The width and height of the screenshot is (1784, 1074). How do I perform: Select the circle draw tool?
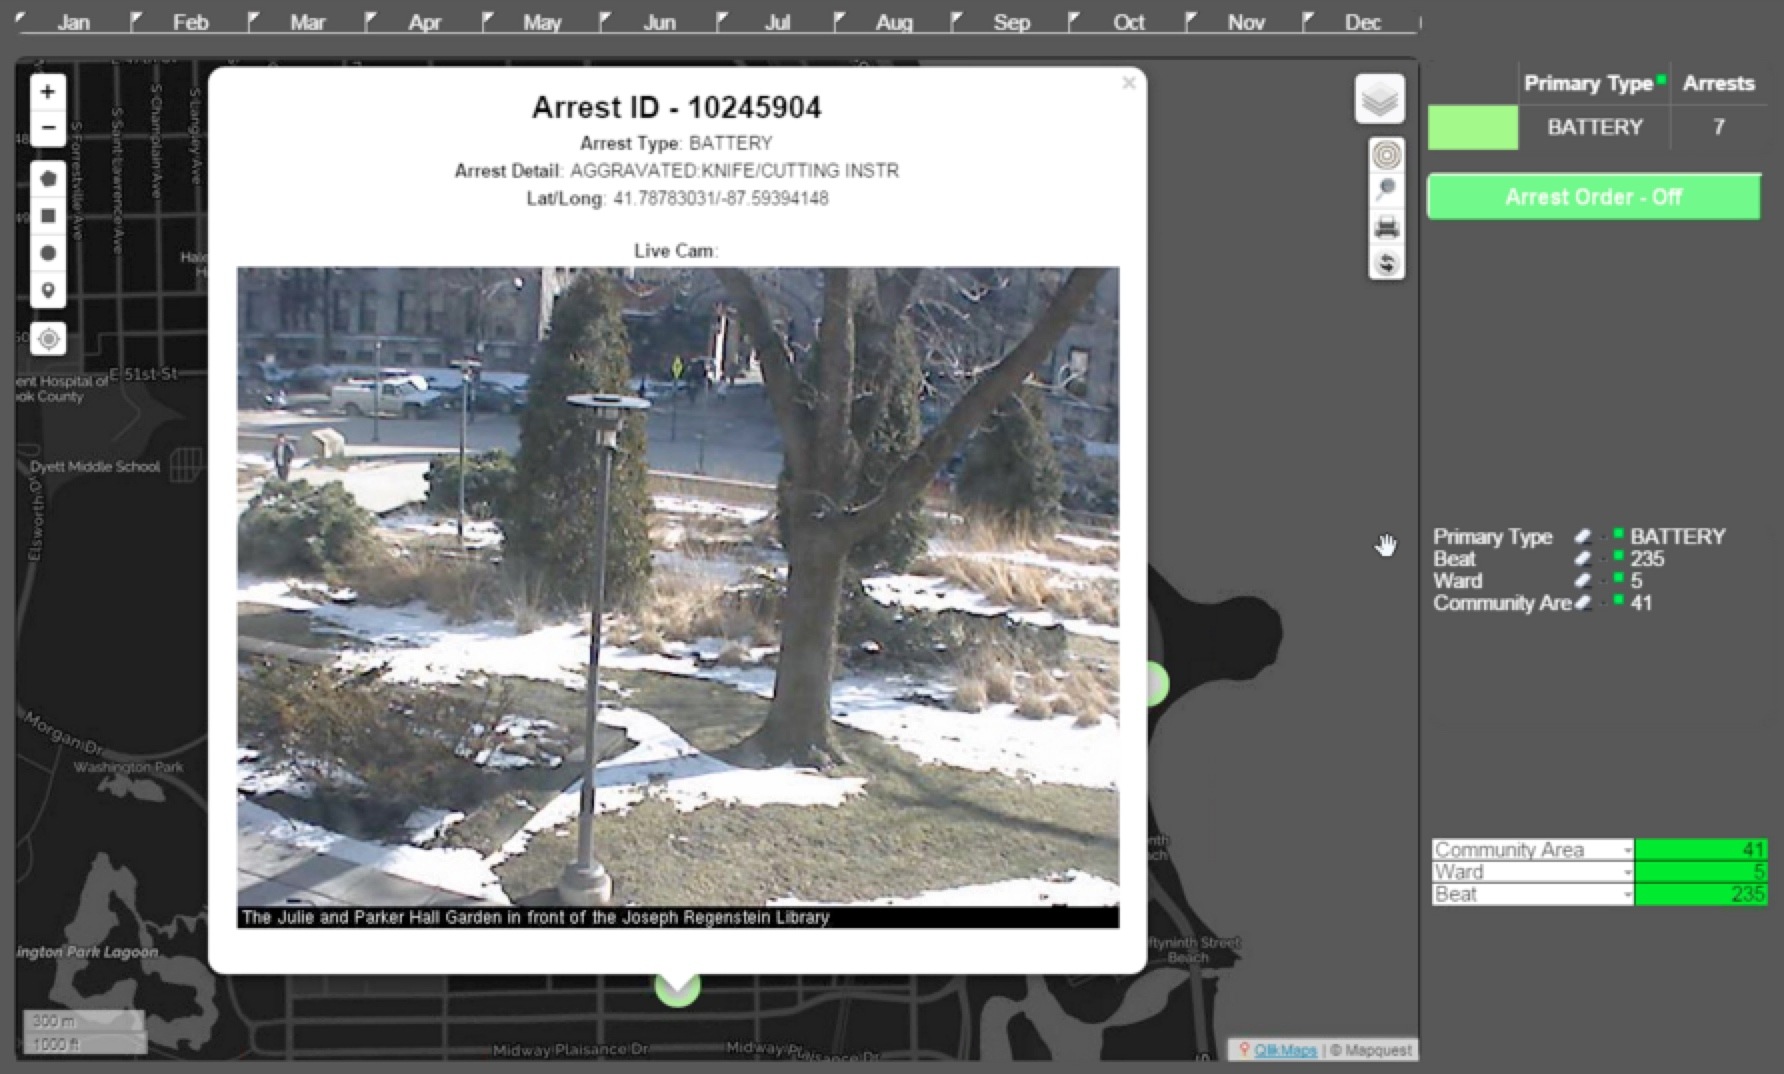47,253
